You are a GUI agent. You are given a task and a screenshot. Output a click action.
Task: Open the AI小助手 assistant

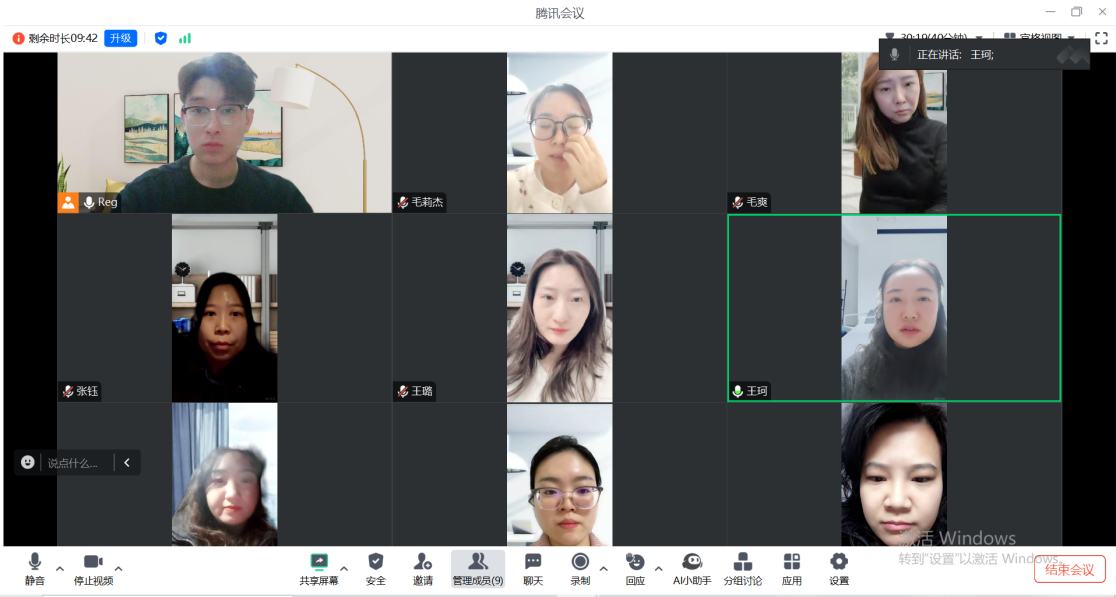(x=692, y=568)
